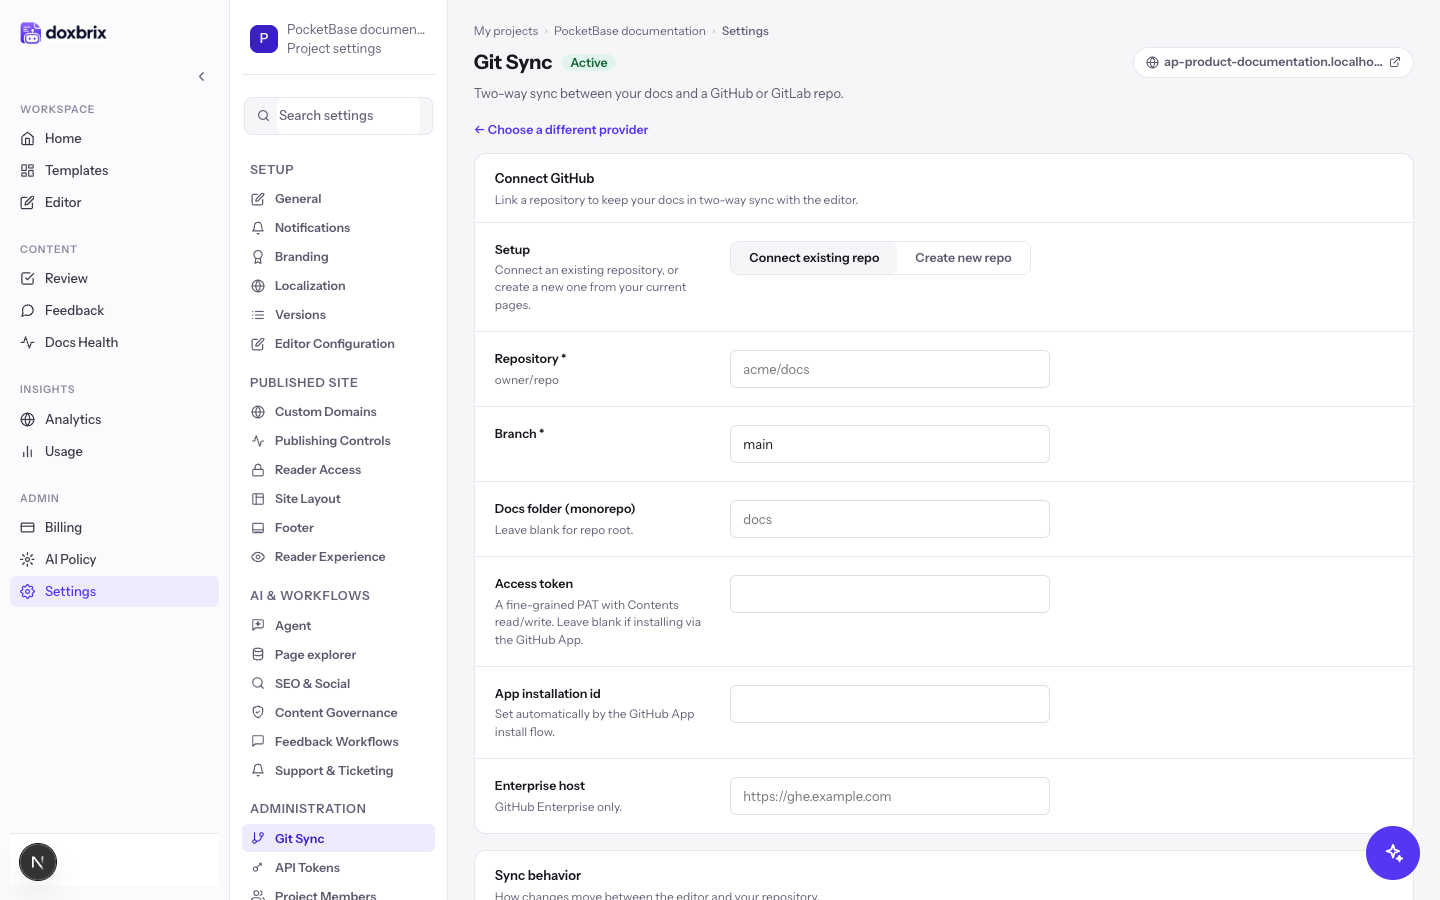The image size is (1440, 900).
Task: Click the Support & Ticketing bell icon
Action: [x=258, y=771]
